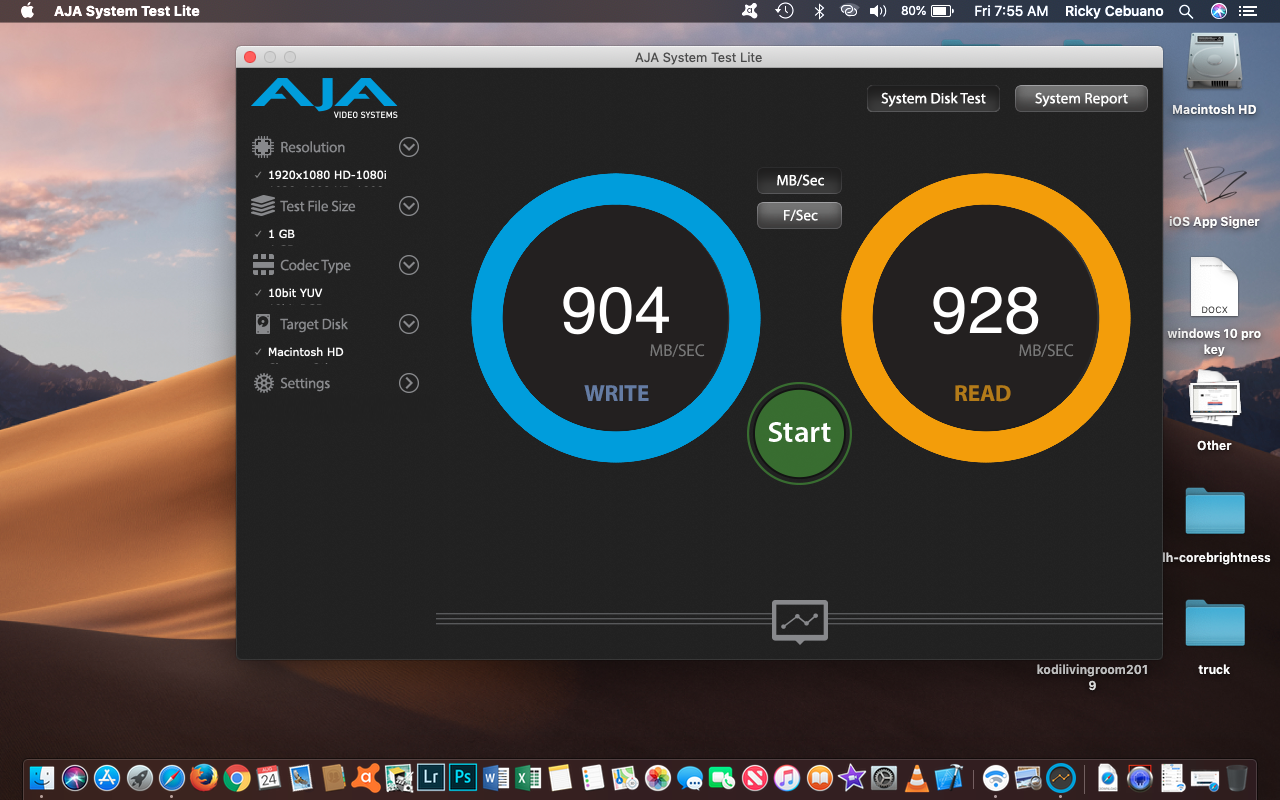Click the Test File Size stack icon
Viewport: 1280px width, 800px height.
click(x=263, y=206)
